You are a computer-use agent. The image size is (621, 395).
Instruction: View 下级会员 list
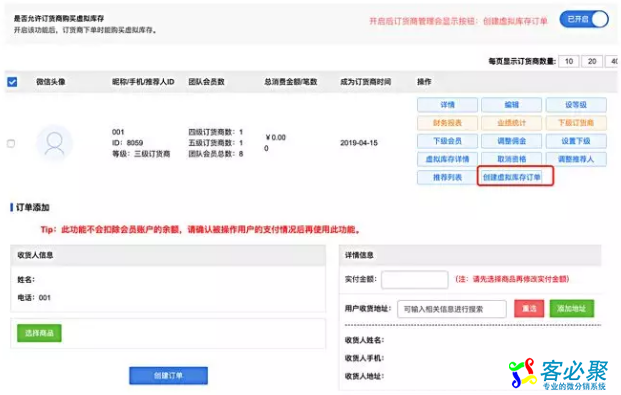(x=447, y=141)
